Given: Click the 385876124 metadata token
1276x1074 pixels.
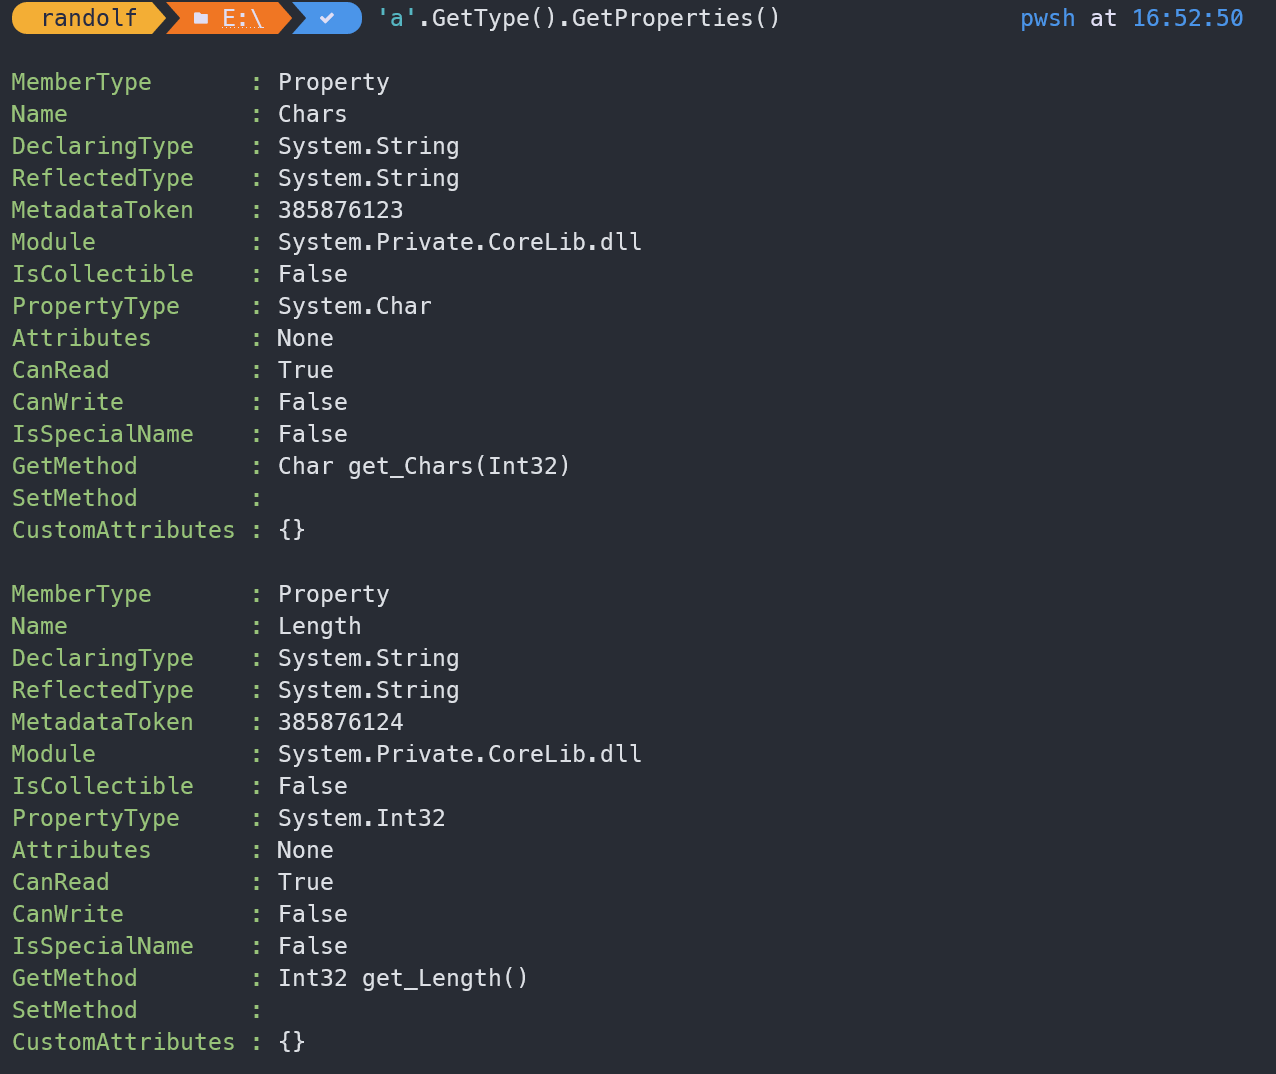Looking at the screenshot, I should [340, 722].
